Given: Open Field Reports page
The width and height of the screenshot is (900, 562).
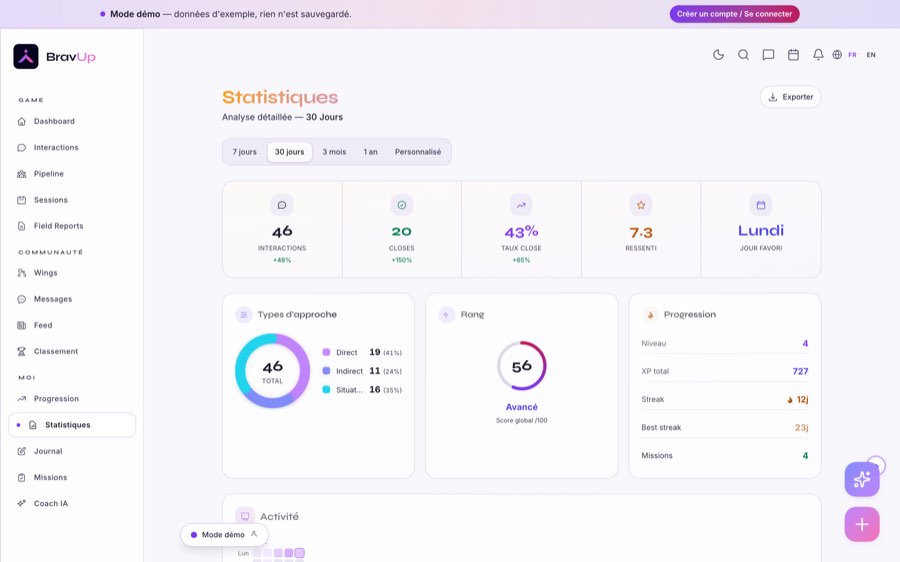Looking at the screenshot, I should coord(72,226).
